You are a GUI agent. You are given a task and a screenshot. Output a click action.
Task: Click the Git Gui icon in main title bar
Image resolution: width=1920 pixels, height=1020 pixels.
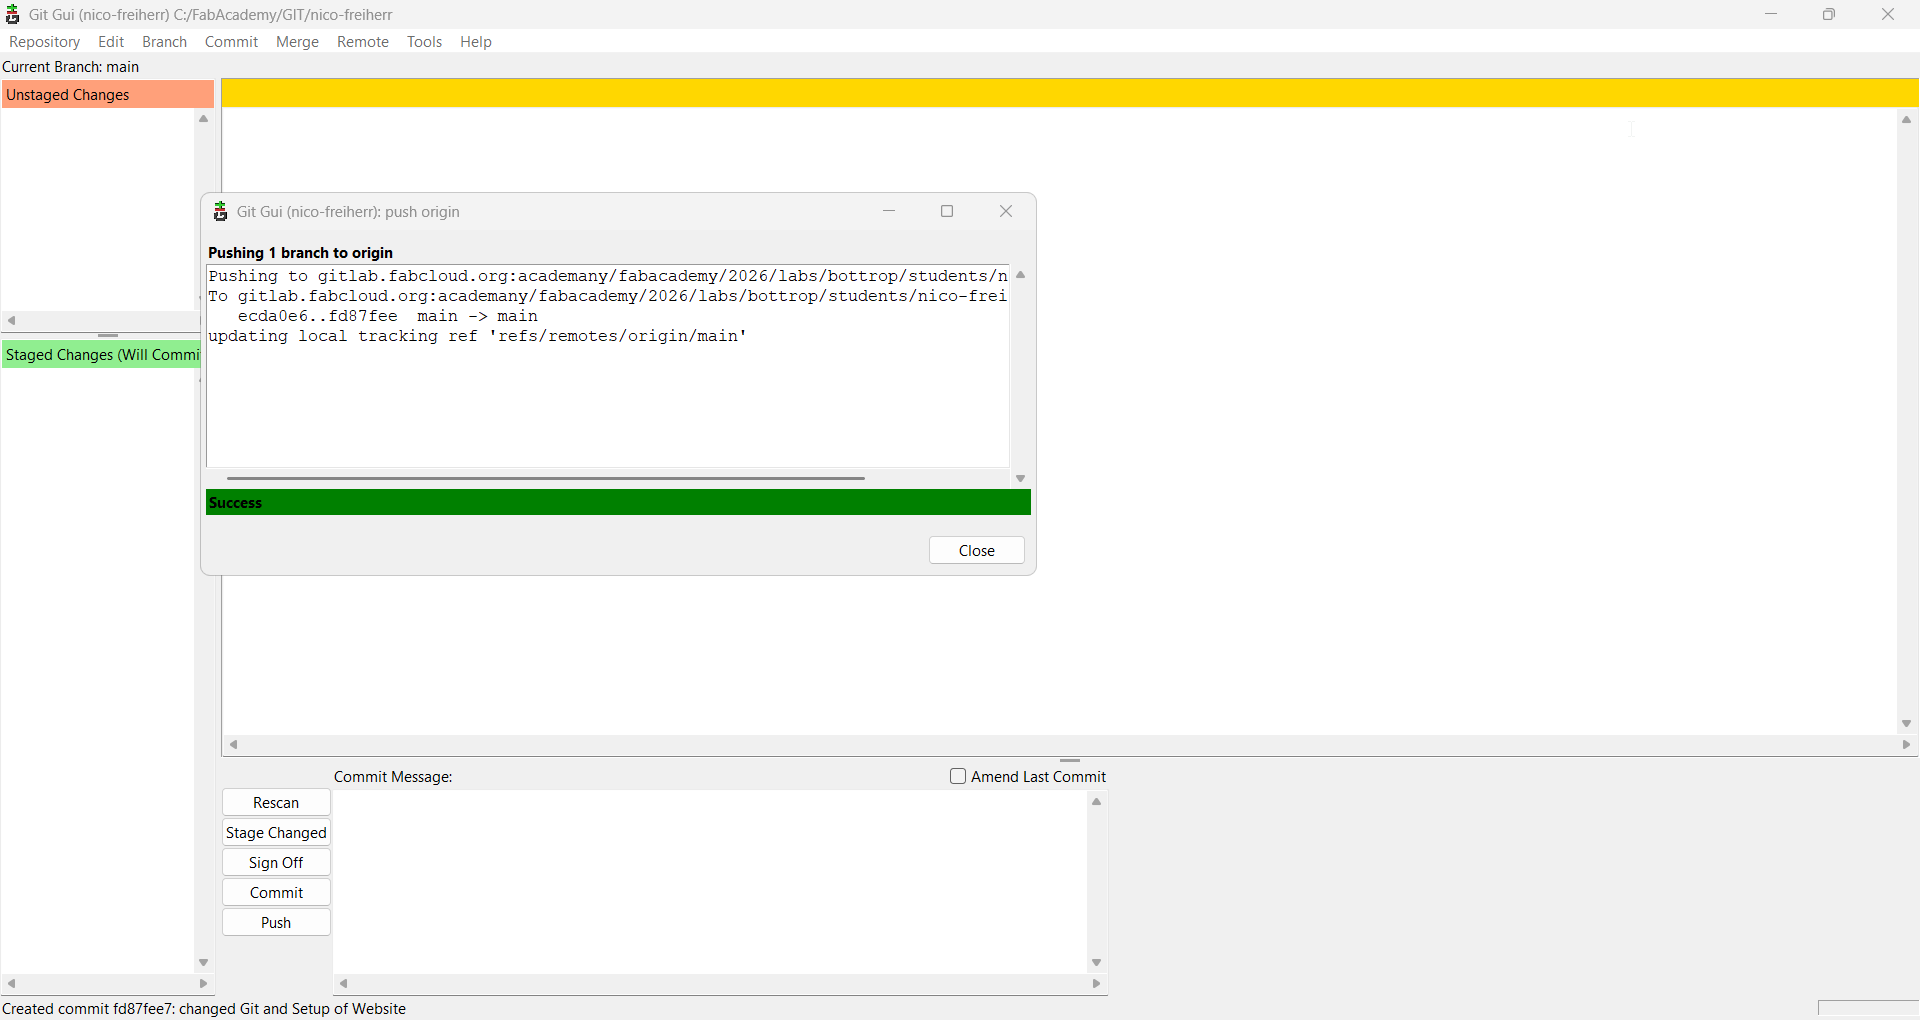[13, 15]
